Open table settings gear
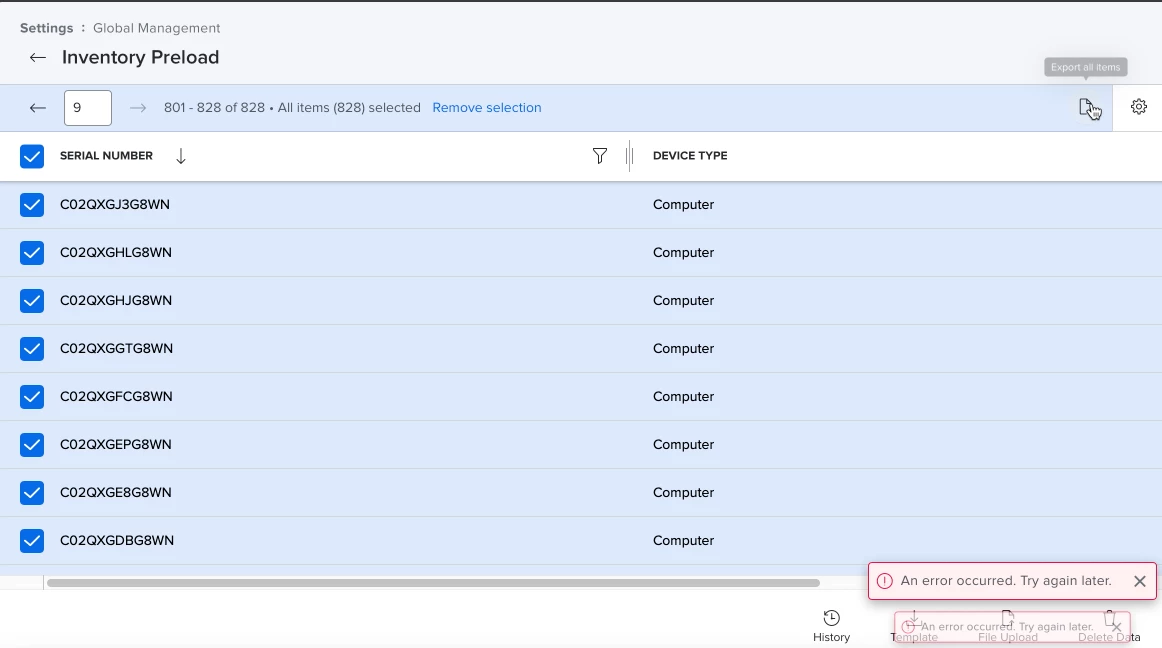1162x648 pixels. tap(1139, 107)
